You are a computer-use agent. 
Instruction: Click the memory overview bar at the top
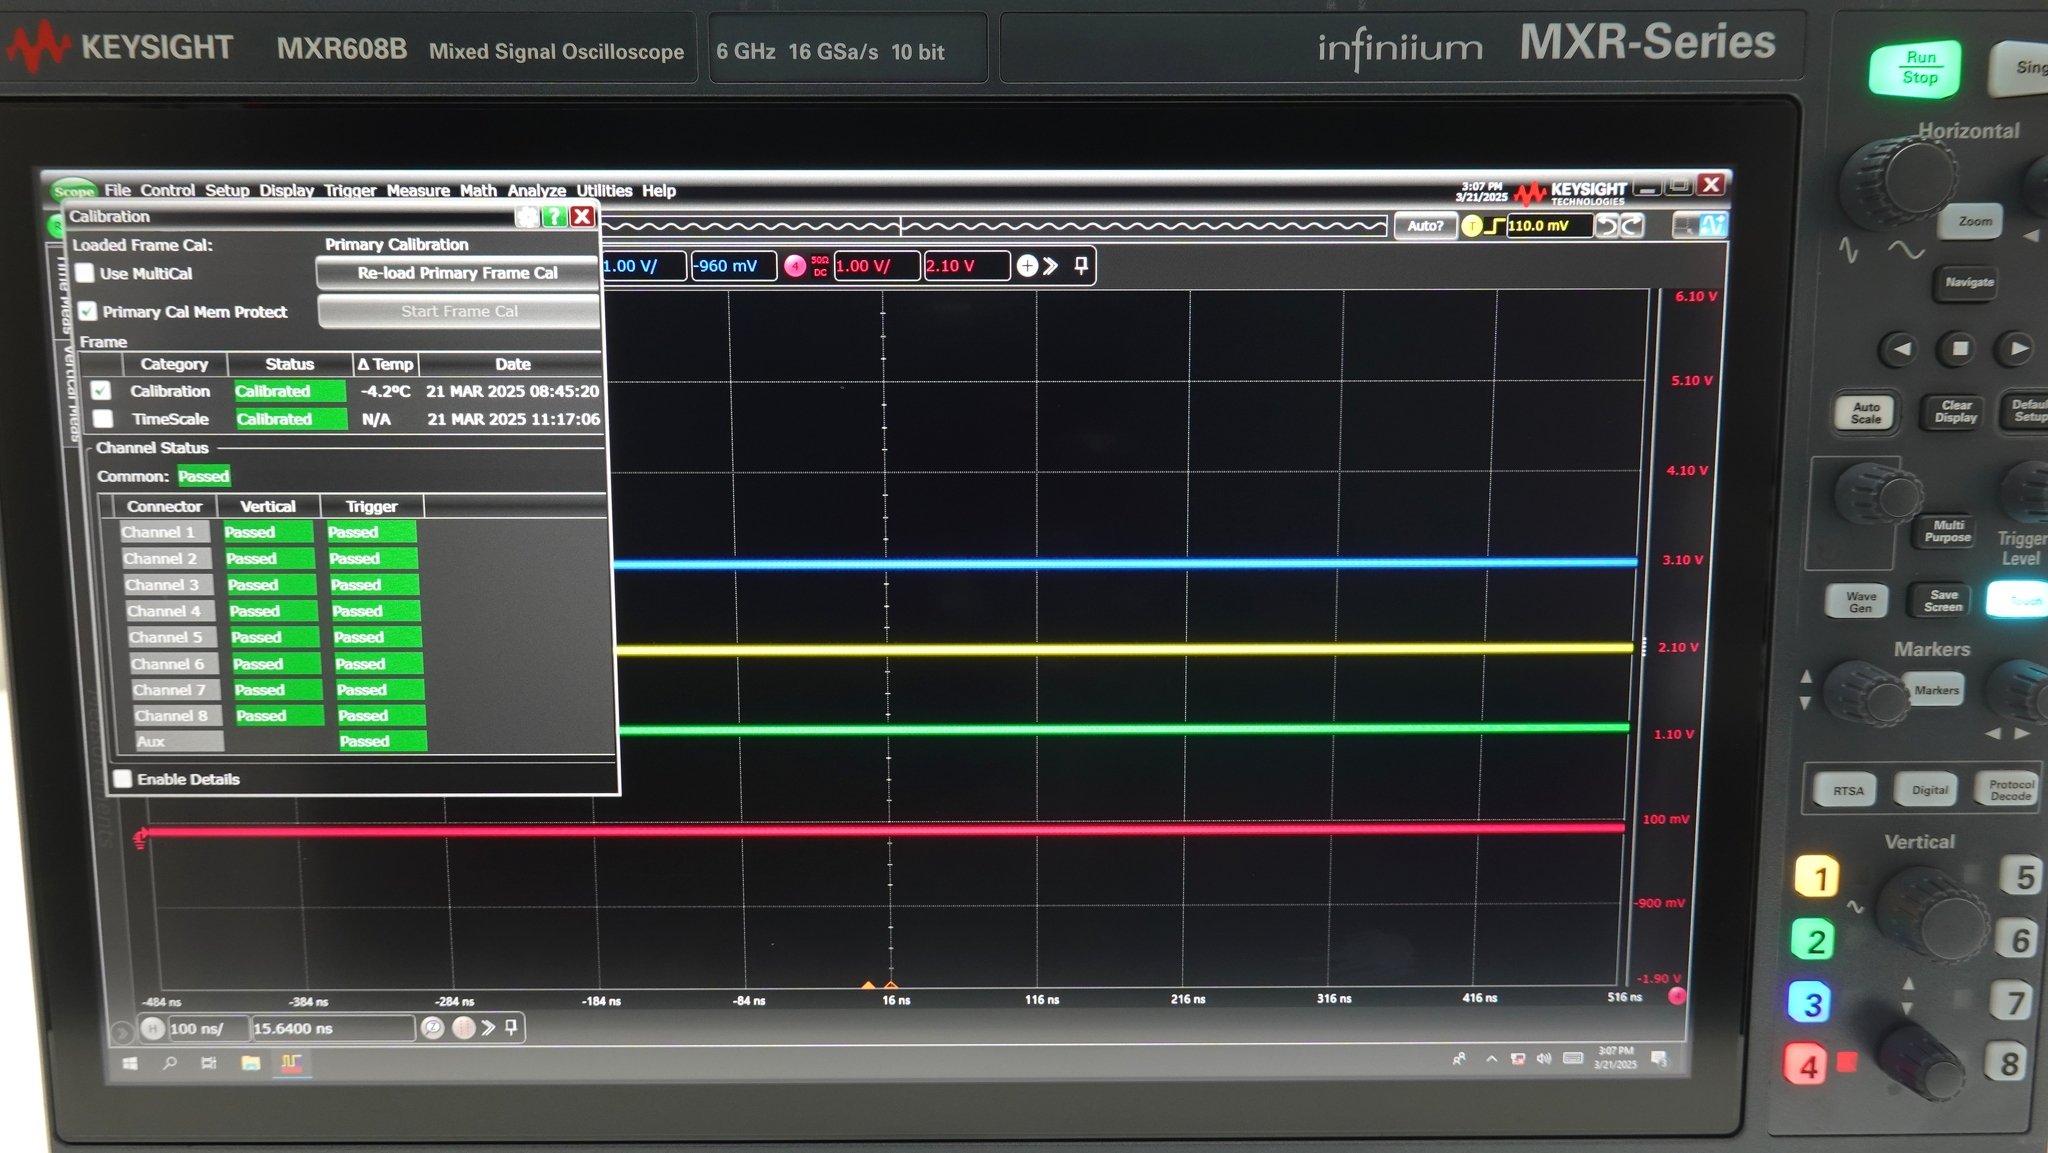coord(994,227)
